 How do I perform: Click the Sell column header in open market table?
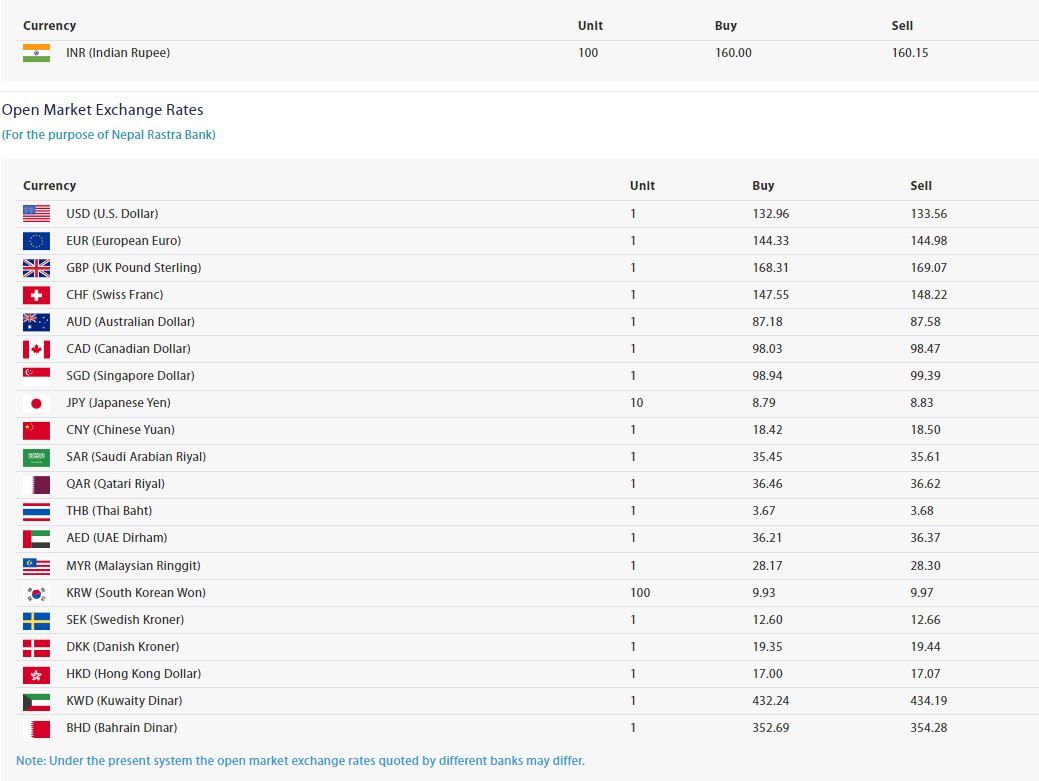click(921, 186)
